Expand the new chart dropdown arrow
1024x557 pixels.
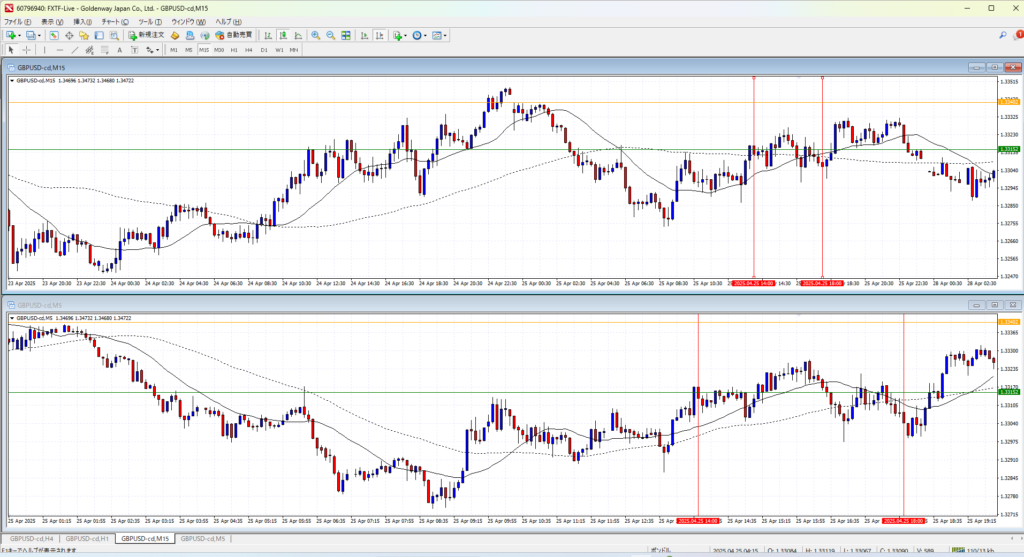pos(20,35)
